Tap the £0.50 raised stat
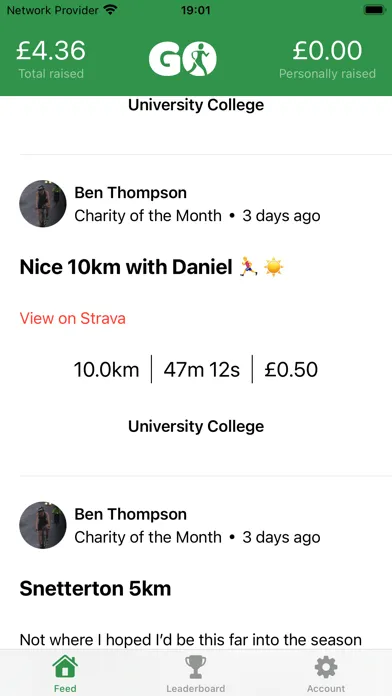The width and height of the screenshot is (392, 696). click(x=291, y=370)
